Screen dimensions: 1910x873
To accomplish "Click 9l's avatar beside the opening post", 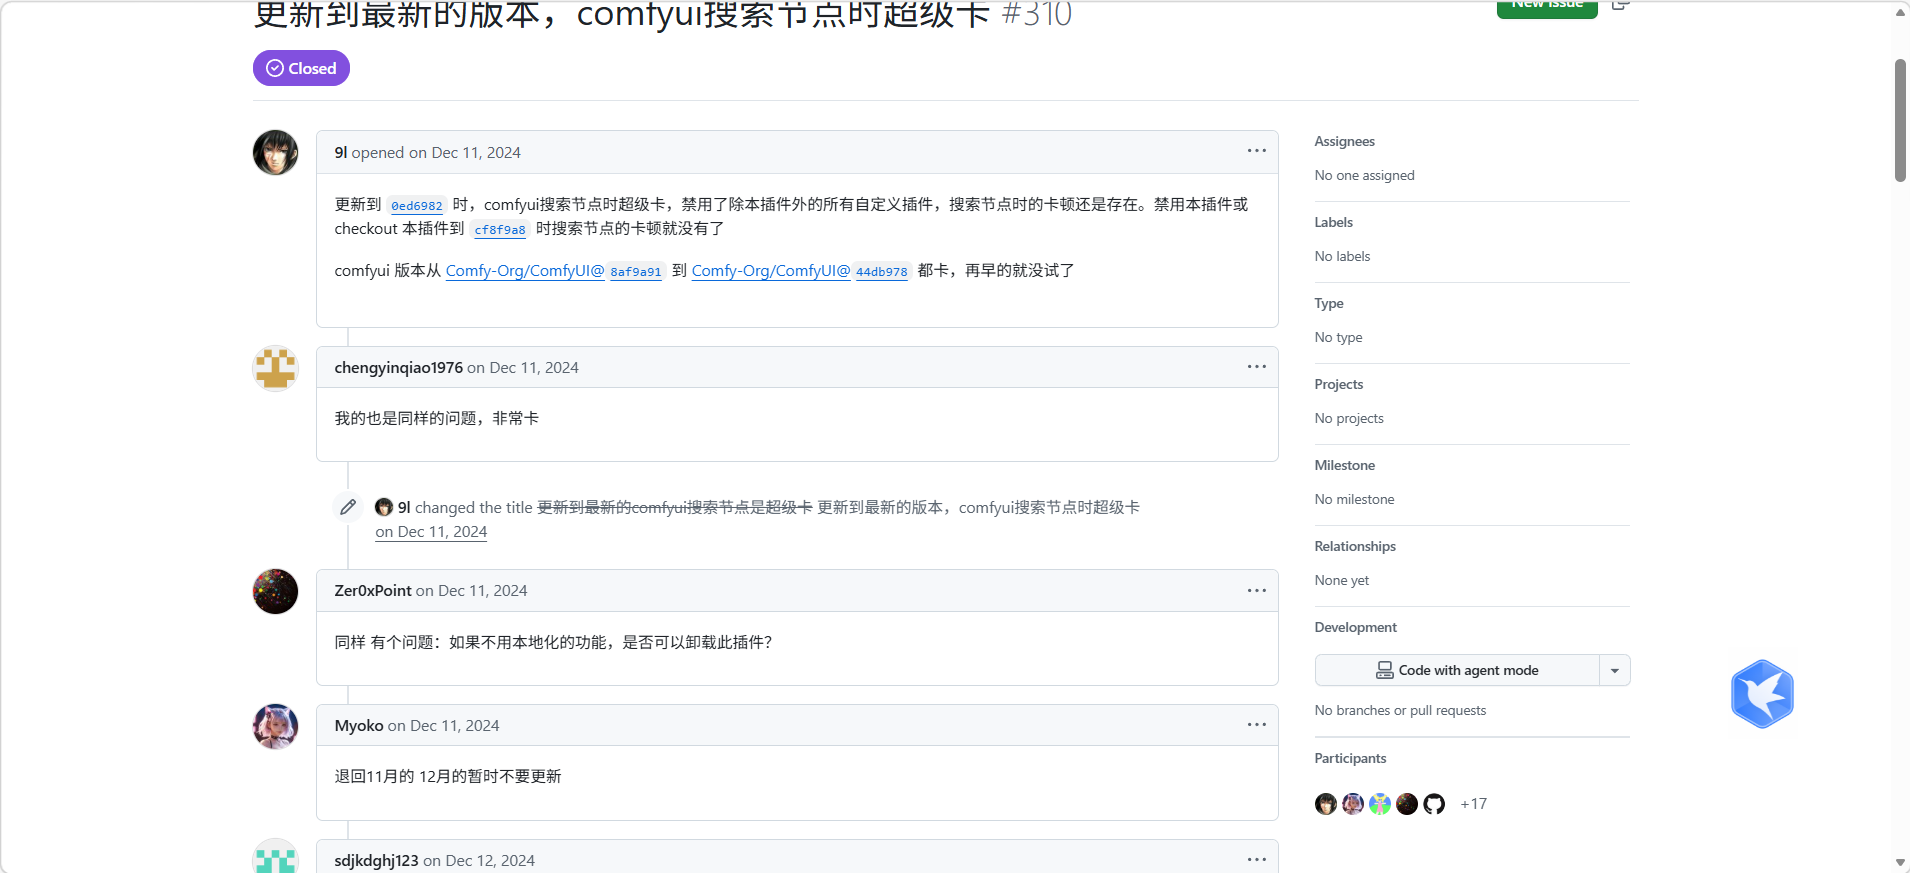I will (x=275, y=152).
